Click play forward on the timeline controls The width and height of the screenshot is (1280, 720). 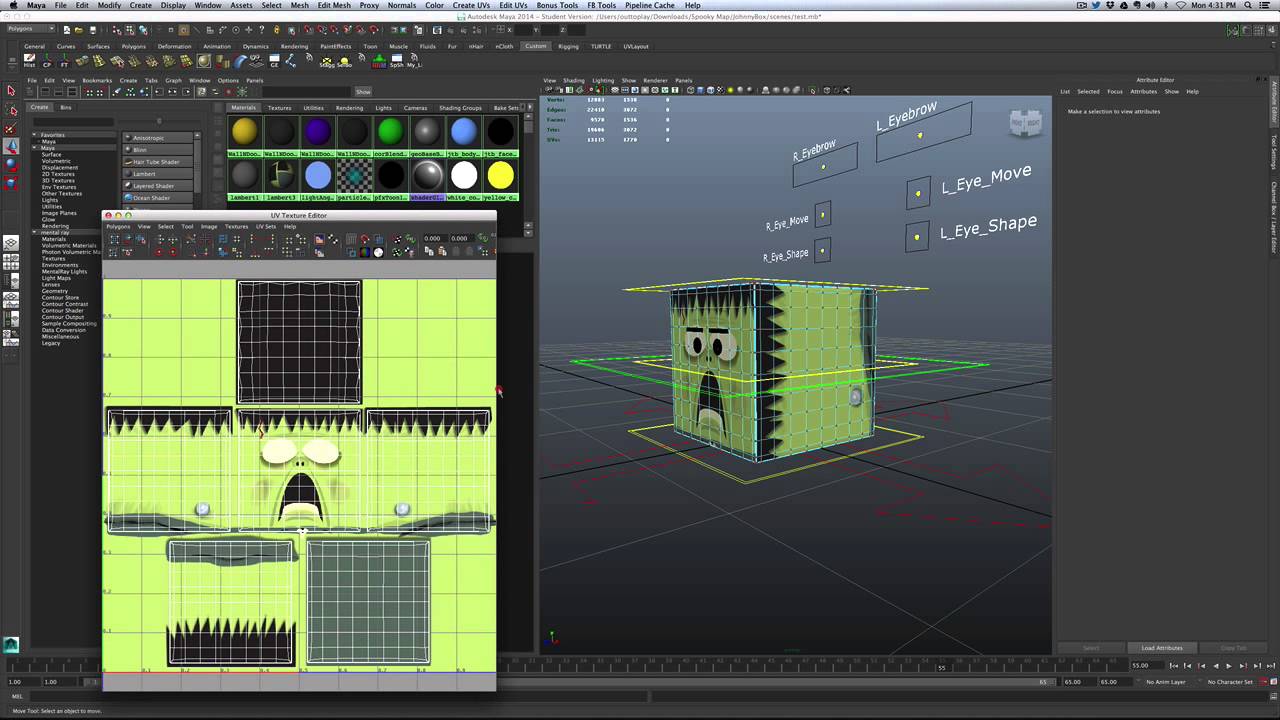click(x=1229, y=666)
